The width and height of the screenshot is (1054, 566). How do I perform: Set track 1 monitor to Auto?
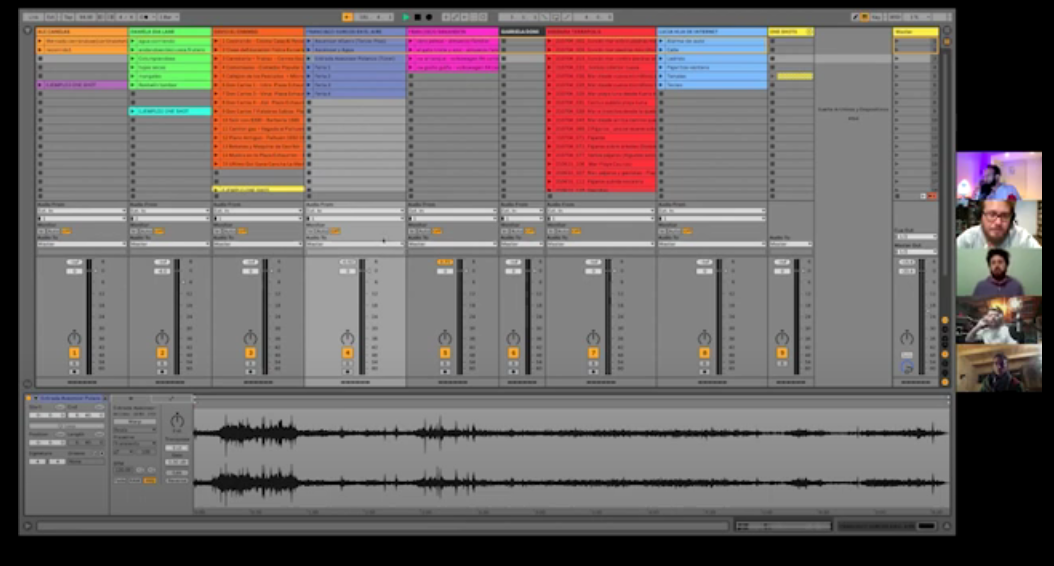(x=53, y=231)
